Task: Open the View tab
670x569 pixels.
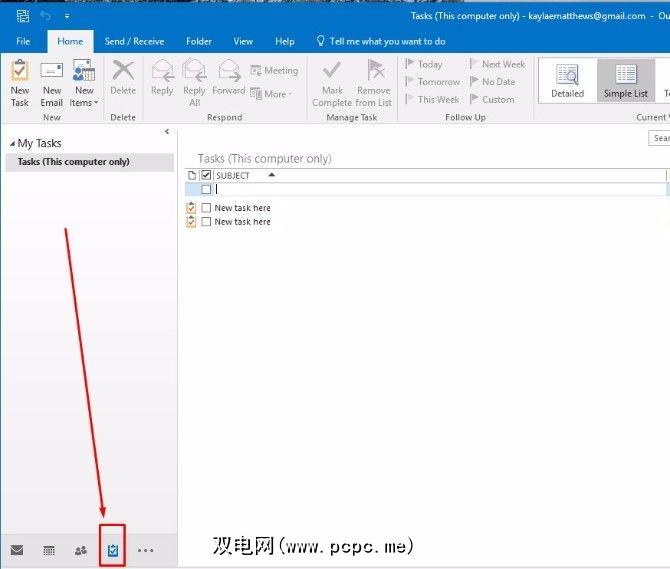Action: click(x=243, y=41)
